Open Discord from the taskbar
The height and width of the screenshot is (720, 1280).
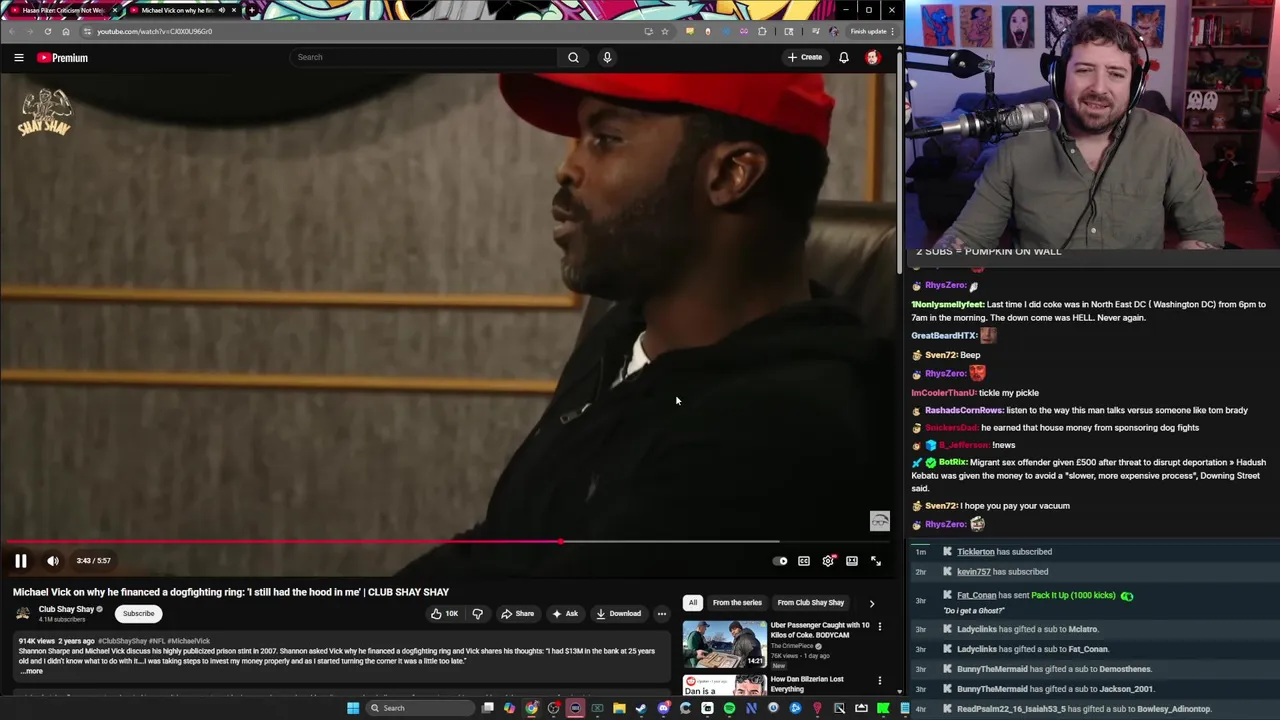tap(663, 708)
